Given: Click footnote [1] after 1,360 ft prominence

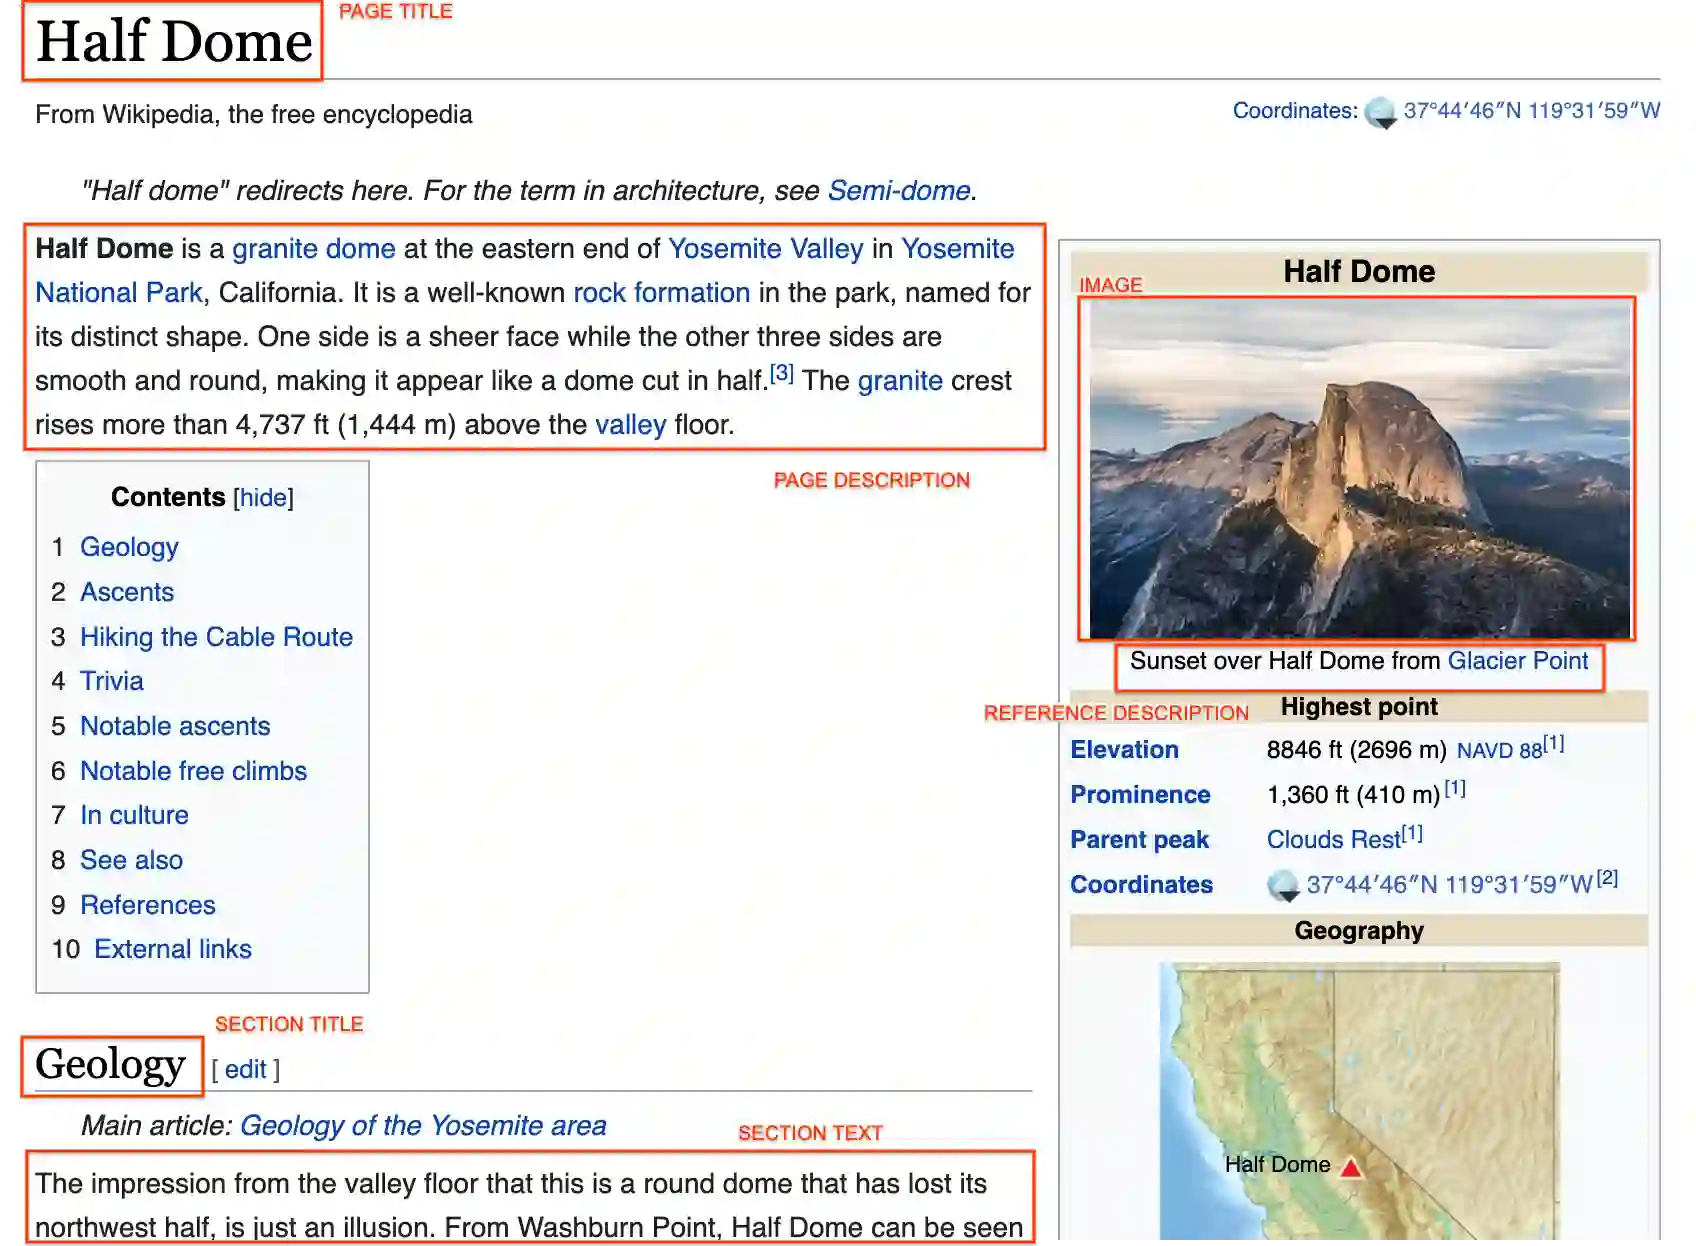Looking at the screenshot, I should click(x=1455, y=788).
